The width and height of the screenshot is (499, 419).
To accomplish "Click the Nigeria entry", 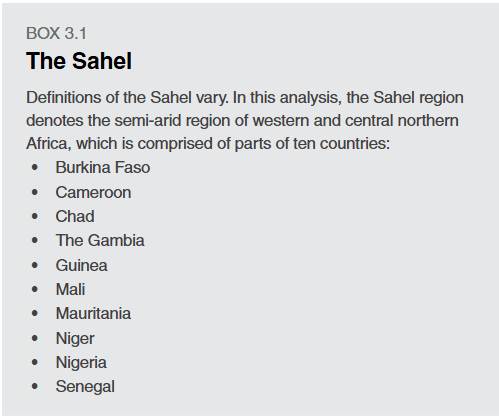I will tap(81, 363).
